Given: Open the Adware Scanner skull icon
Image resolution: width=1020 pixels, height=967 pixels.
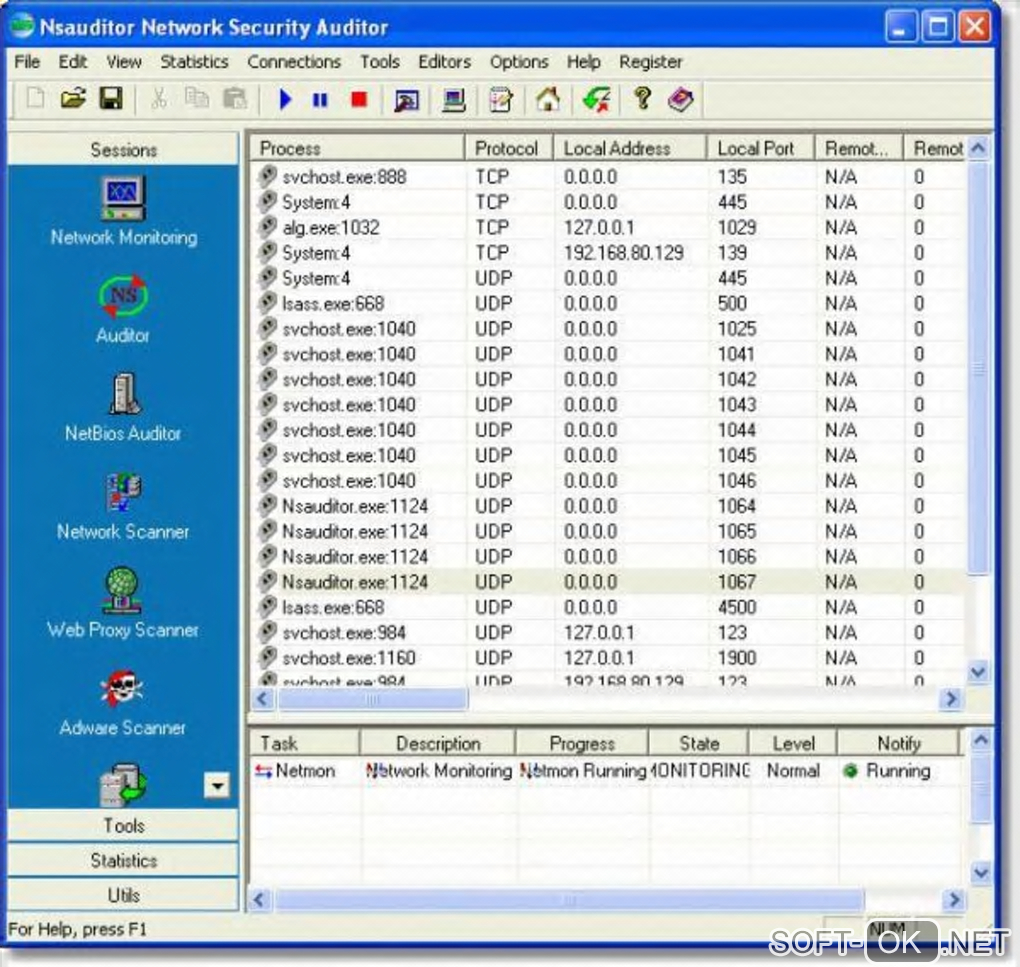Looking at the screenshot, I should 123,702.
